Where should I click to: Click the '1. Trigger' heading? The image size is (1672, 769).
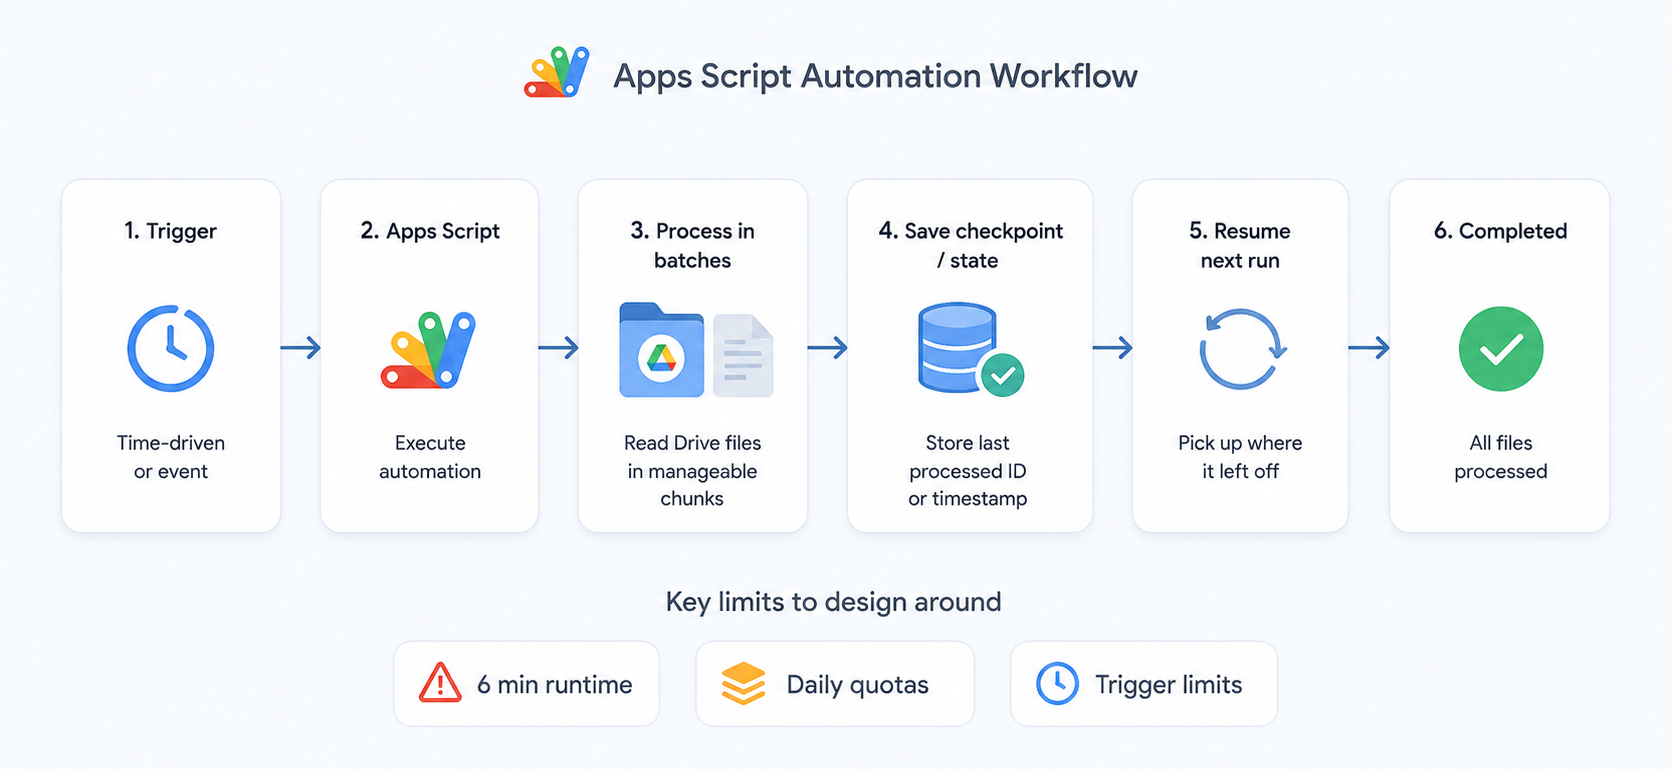click(x=171, y=231)
